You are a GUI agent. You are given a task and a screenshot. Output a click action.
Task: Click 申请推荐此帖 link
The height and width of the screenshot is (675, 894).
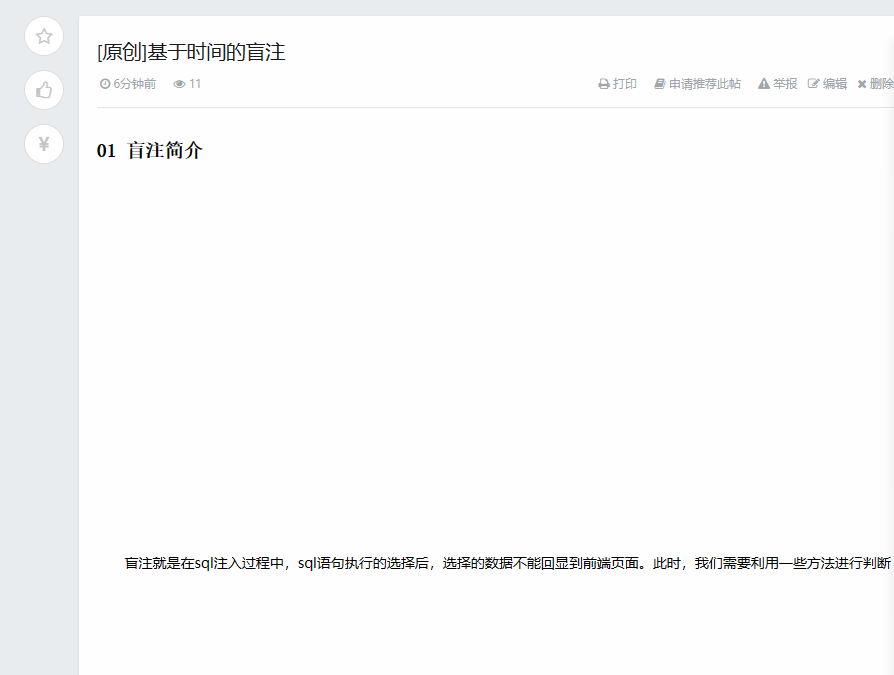(x=697, y=84)
